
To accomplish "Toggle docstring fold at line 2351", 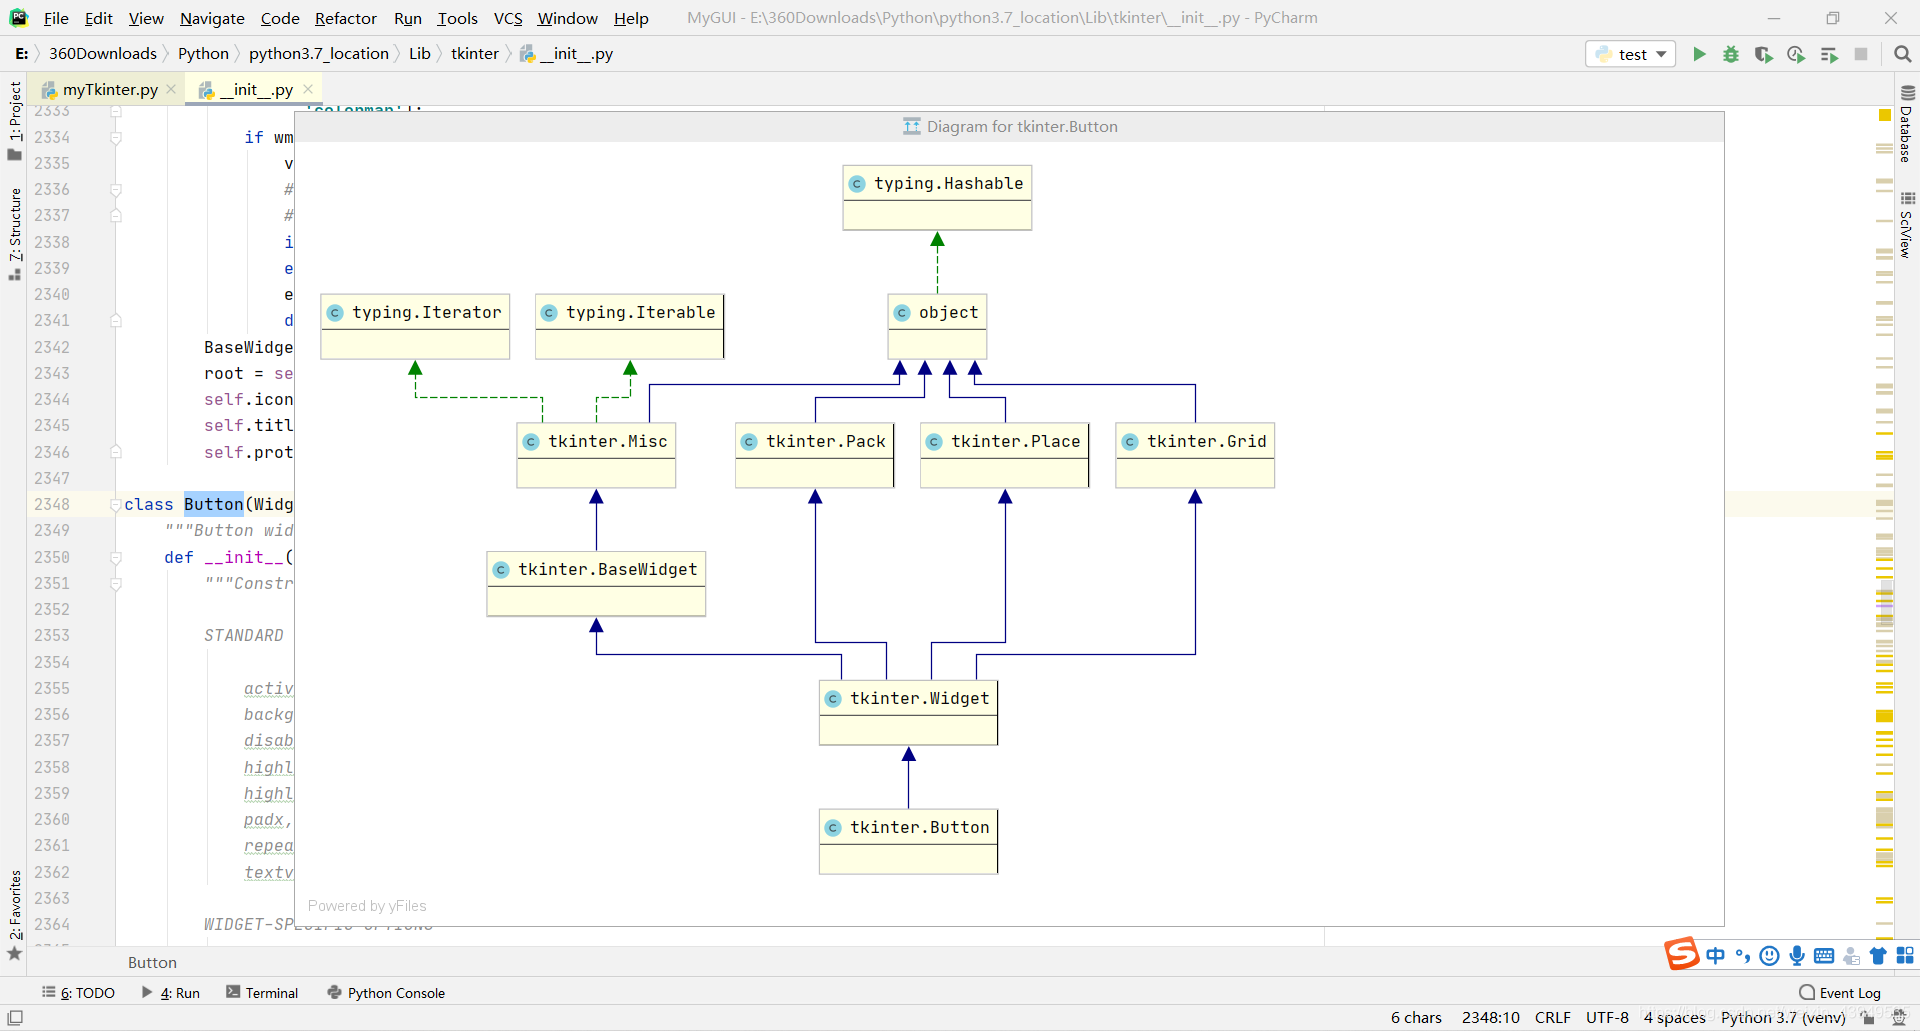I will 116,584.
